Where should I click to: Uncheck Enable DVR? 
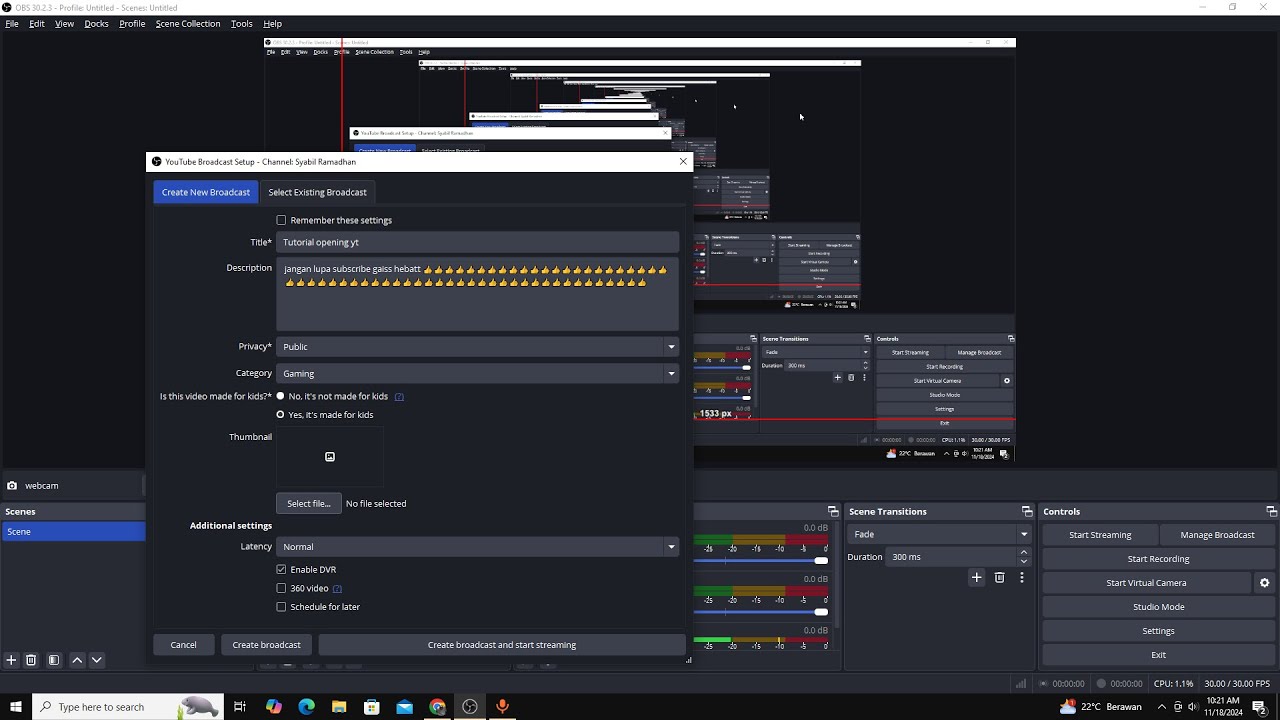[x=281, y=569]
